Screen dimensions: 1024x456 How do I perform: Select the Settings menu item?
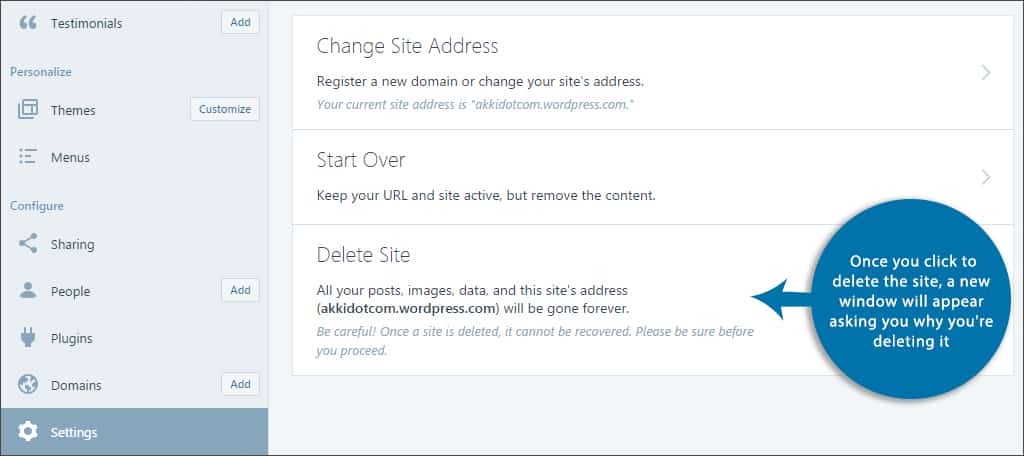(x=134, y=432)
